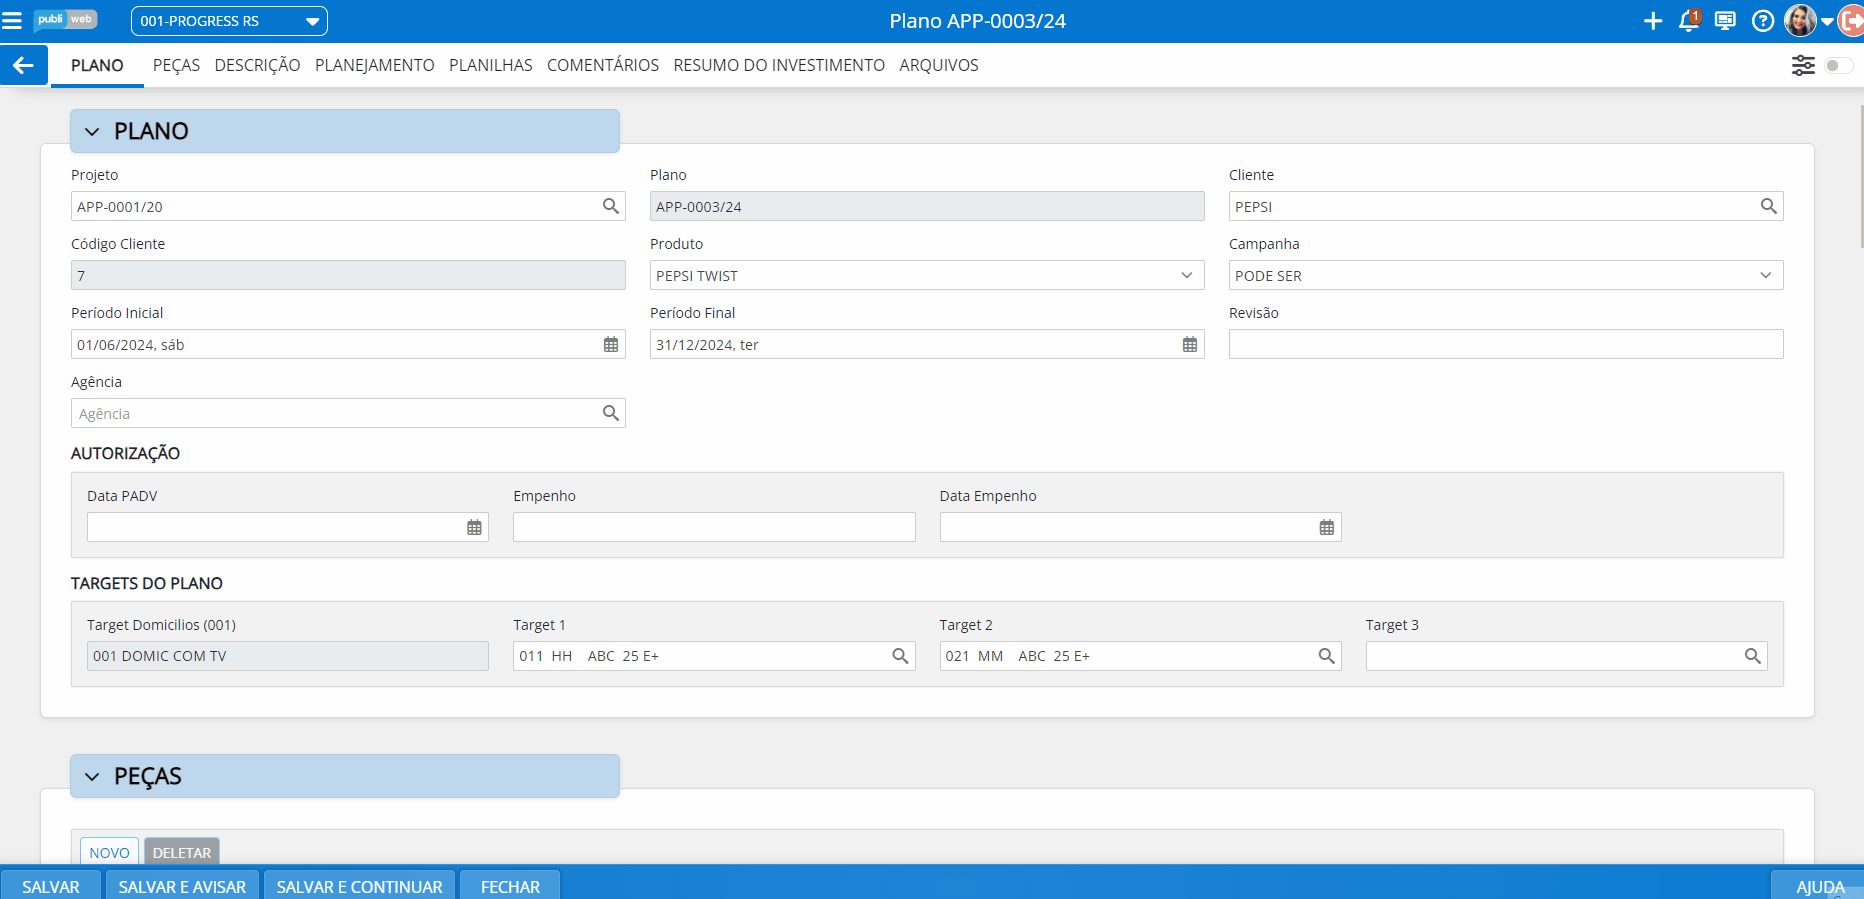Open calendar for Data Empenho
The image size is (1864, 899).
(1327, 527)
